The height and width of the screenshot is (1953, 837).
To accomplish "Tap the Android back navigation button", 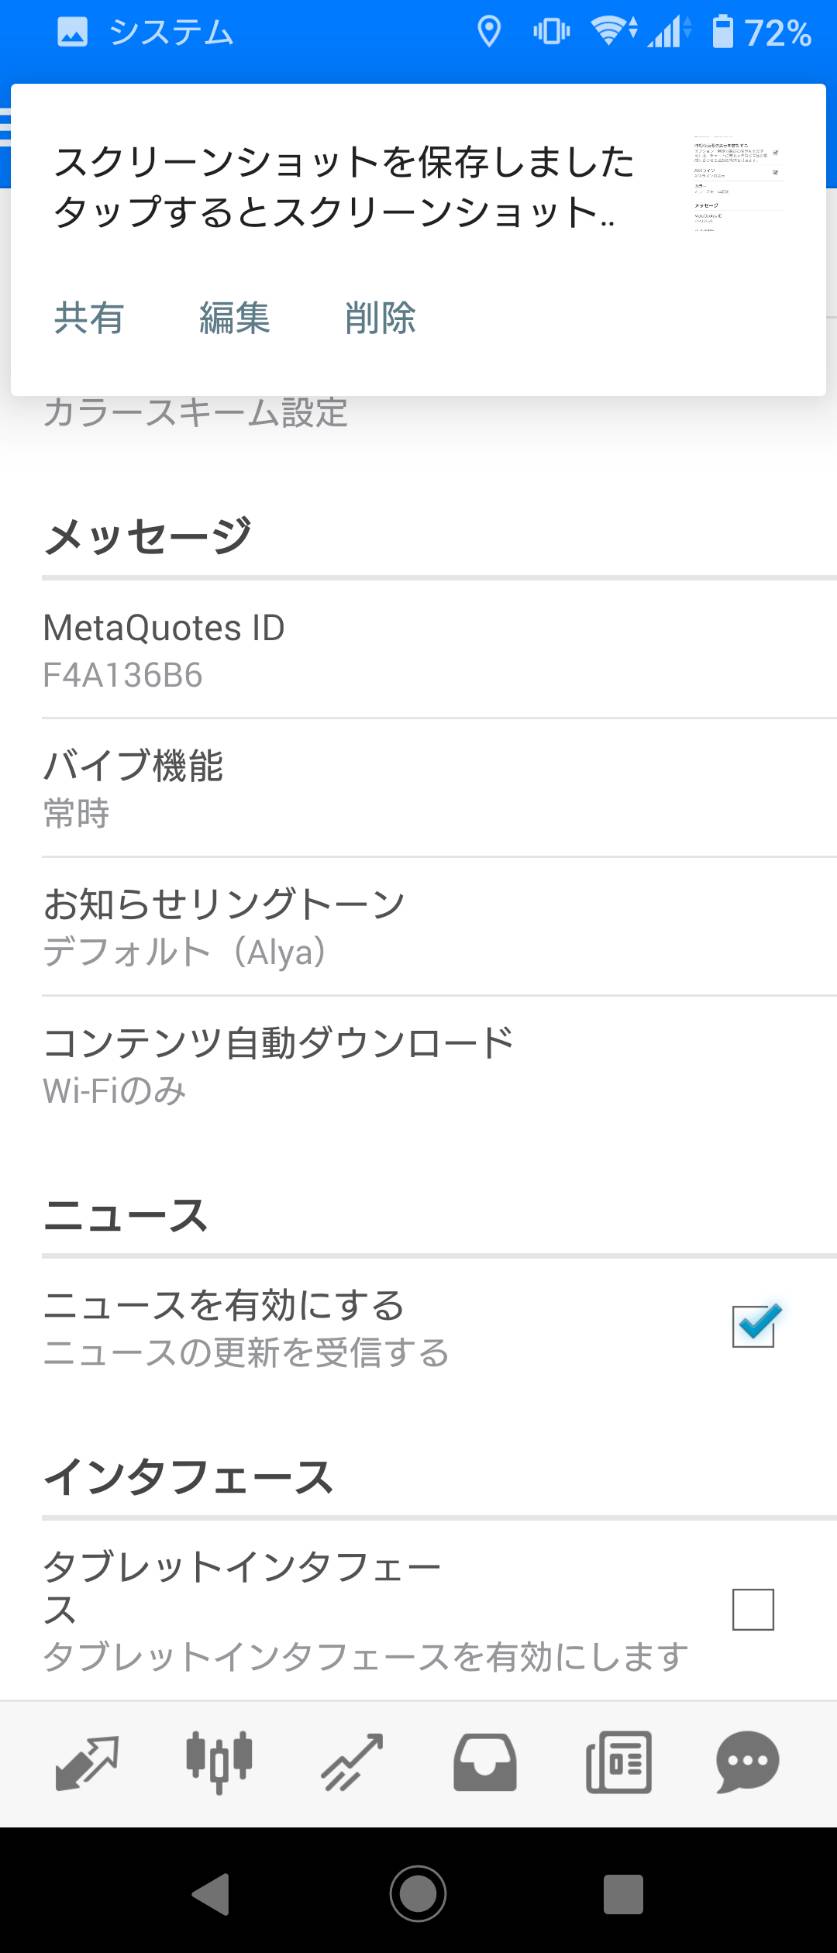I will coord(211,1893).
